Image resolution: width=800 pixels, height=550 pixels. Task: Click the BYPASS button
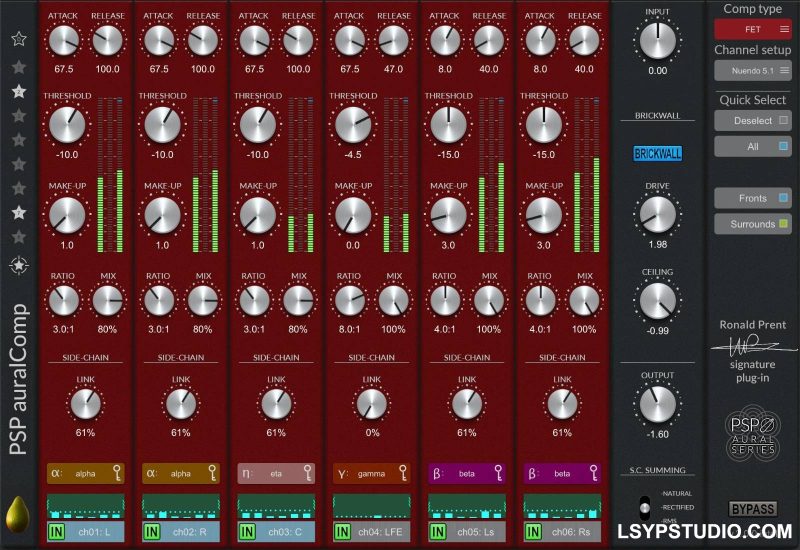point(753,509)
